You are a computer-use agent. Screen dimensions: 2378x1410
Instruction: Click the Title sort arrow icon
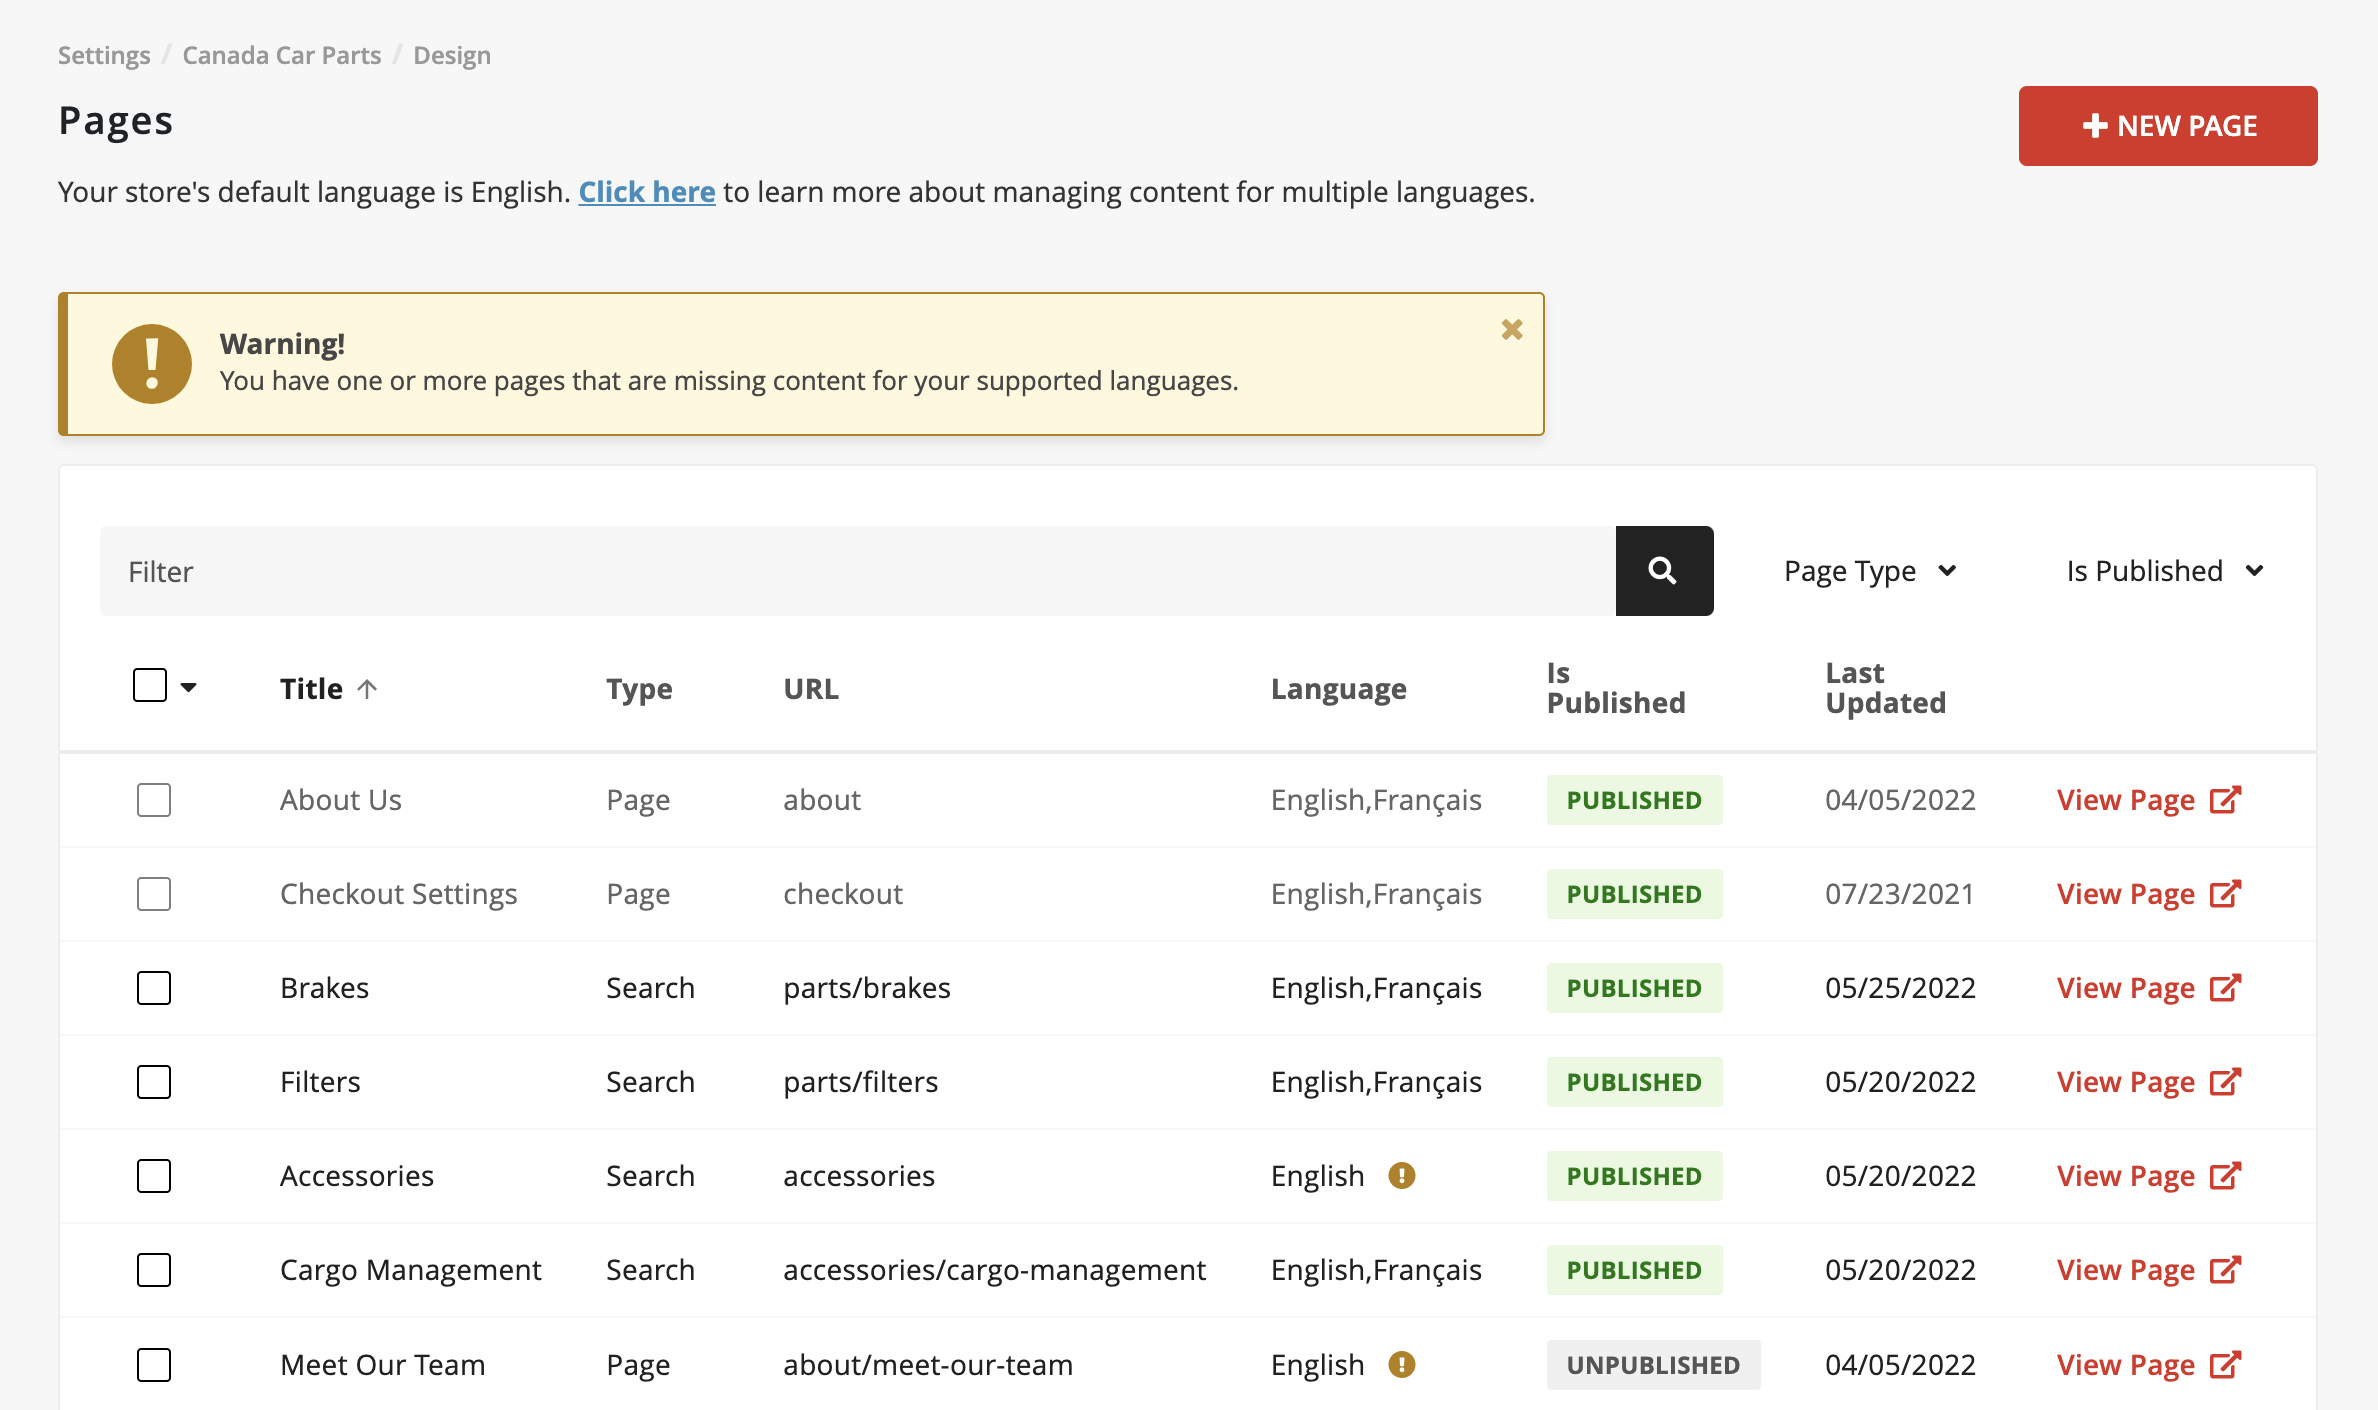click(367, 689)
